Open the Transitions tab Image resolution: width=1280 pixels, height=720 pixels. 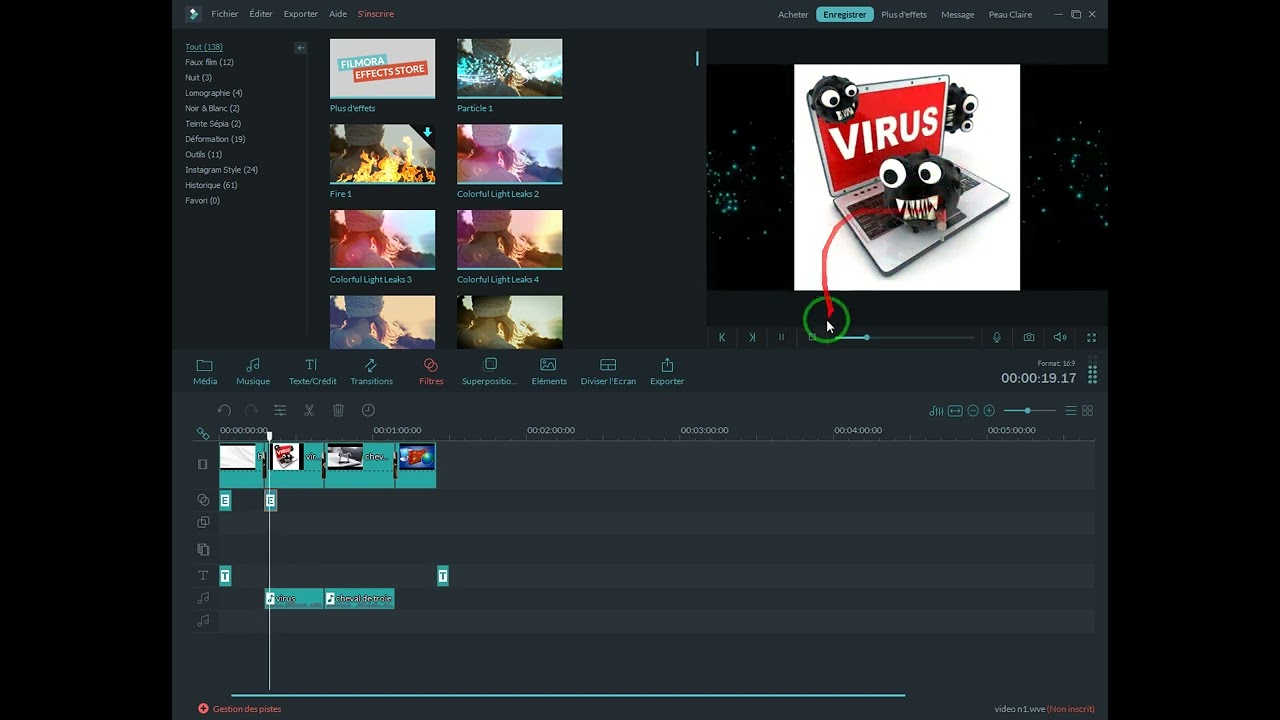coord(371,371)
